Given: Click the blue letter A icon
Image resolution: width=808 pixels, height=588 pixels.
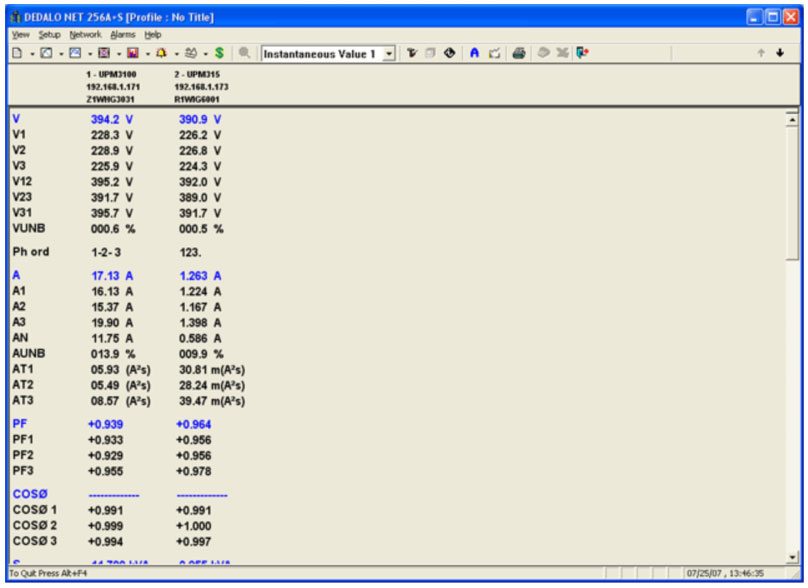Looking at the screenshot, I should click(x=474, y=54).
